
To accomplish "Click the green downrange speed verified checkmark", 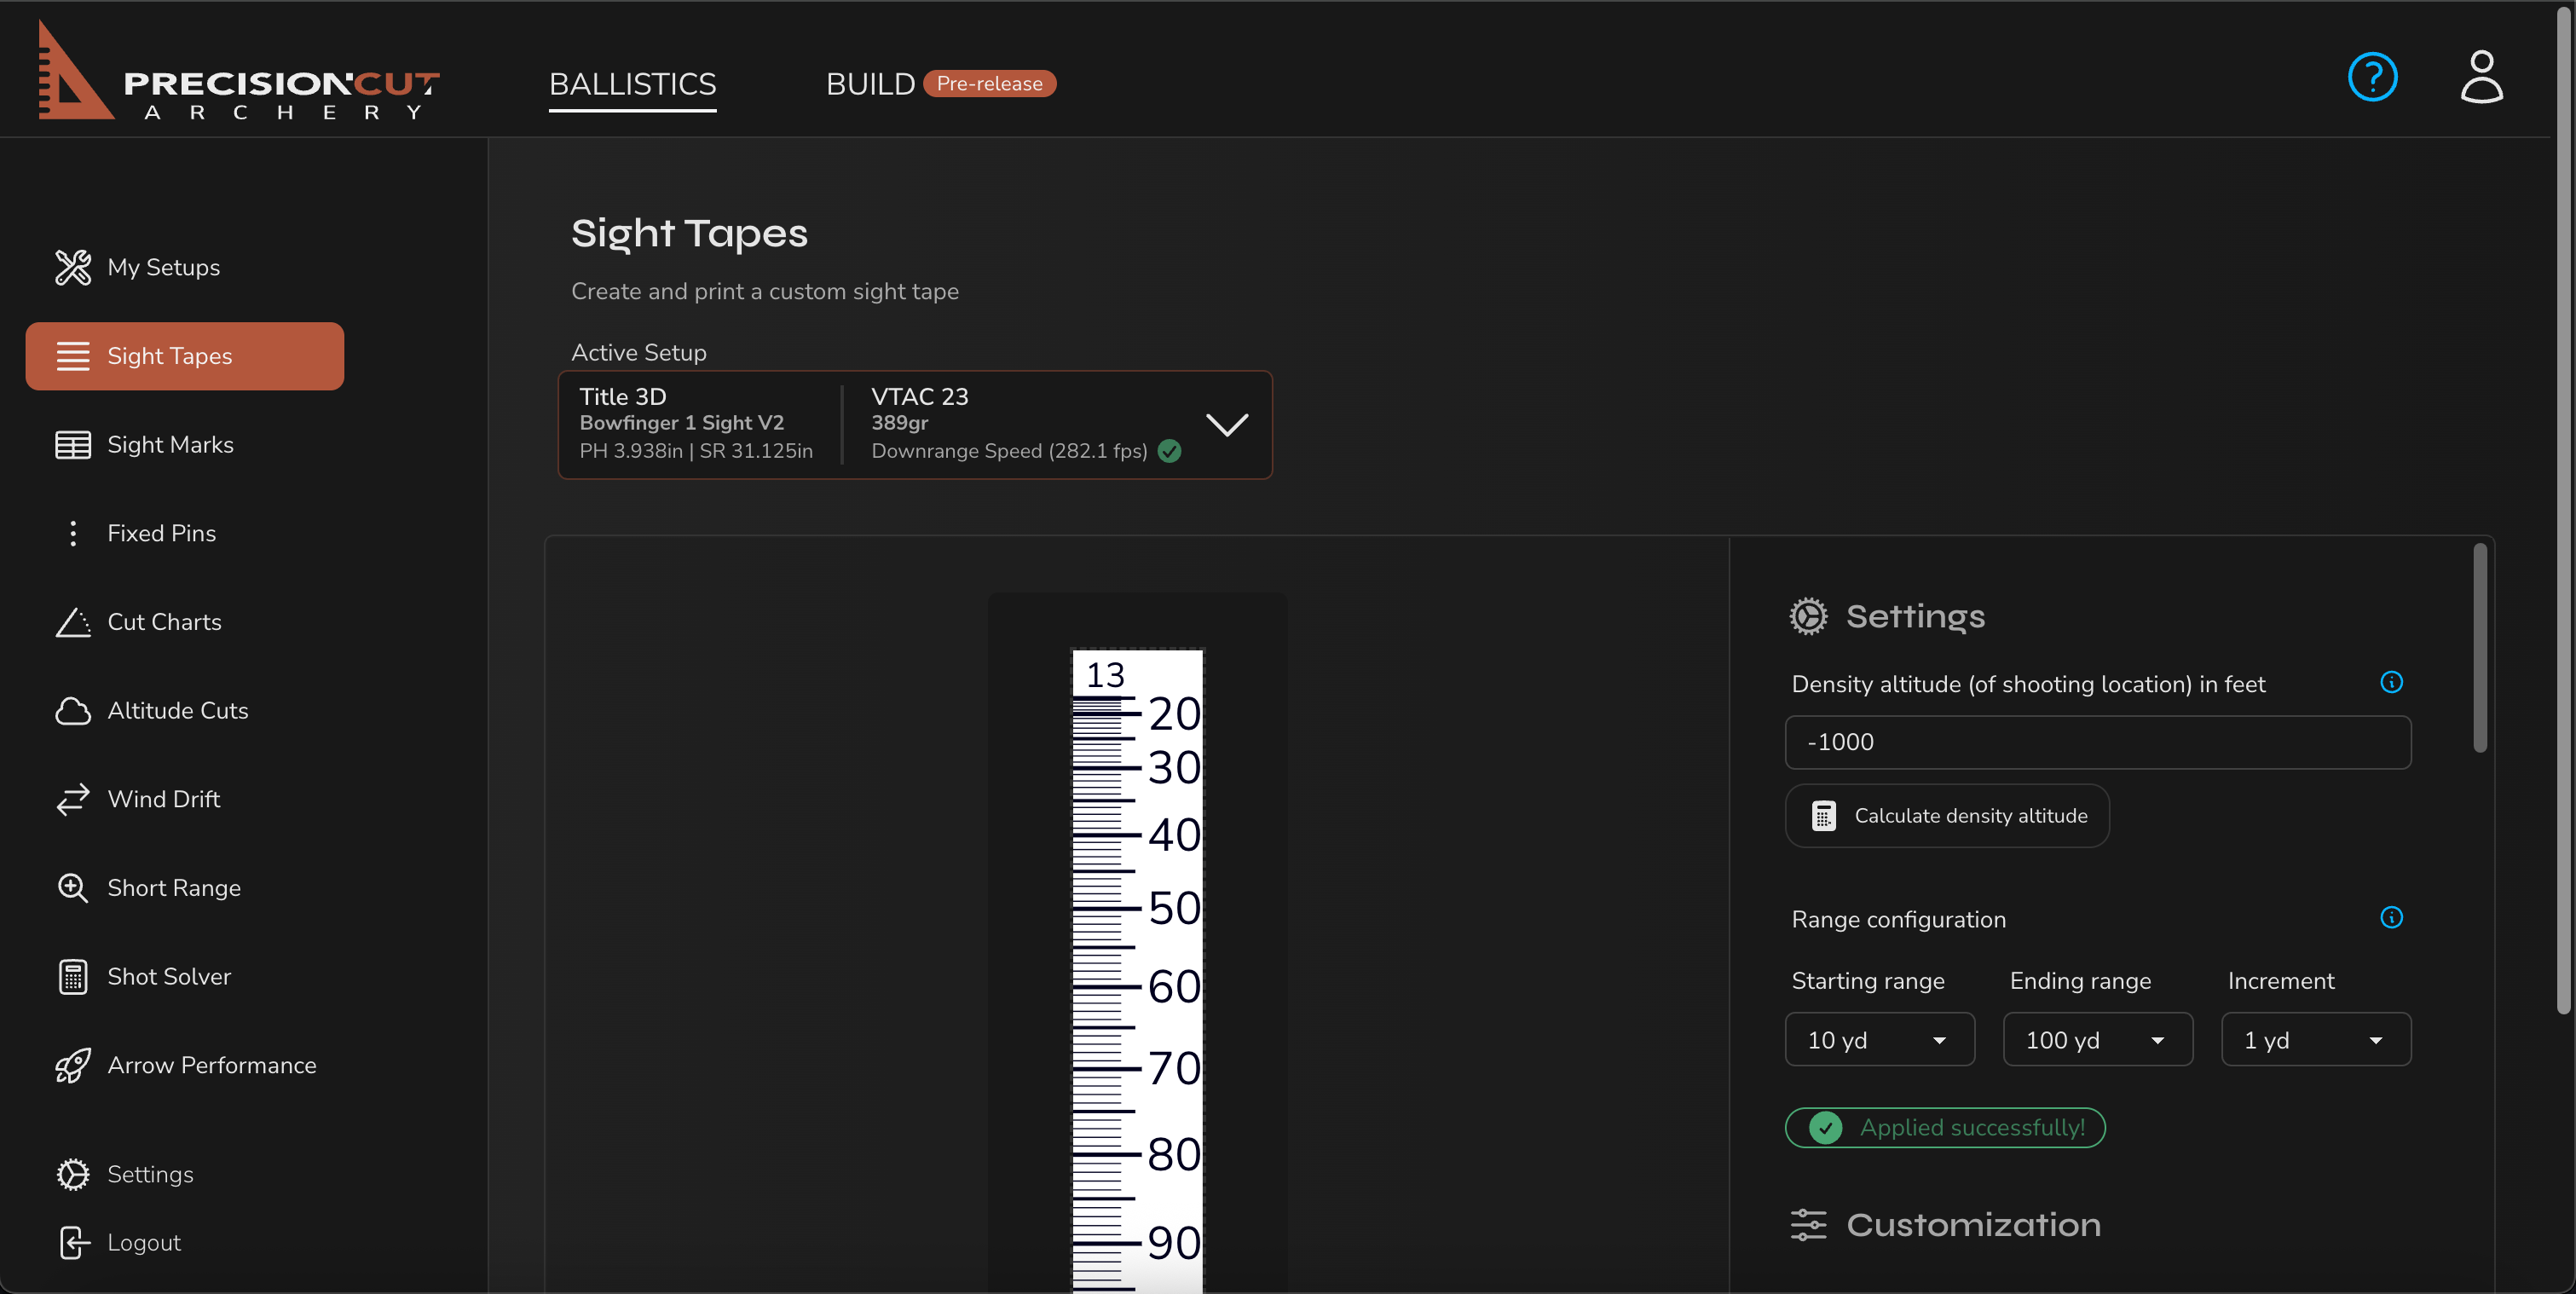I will (1169, 451).
